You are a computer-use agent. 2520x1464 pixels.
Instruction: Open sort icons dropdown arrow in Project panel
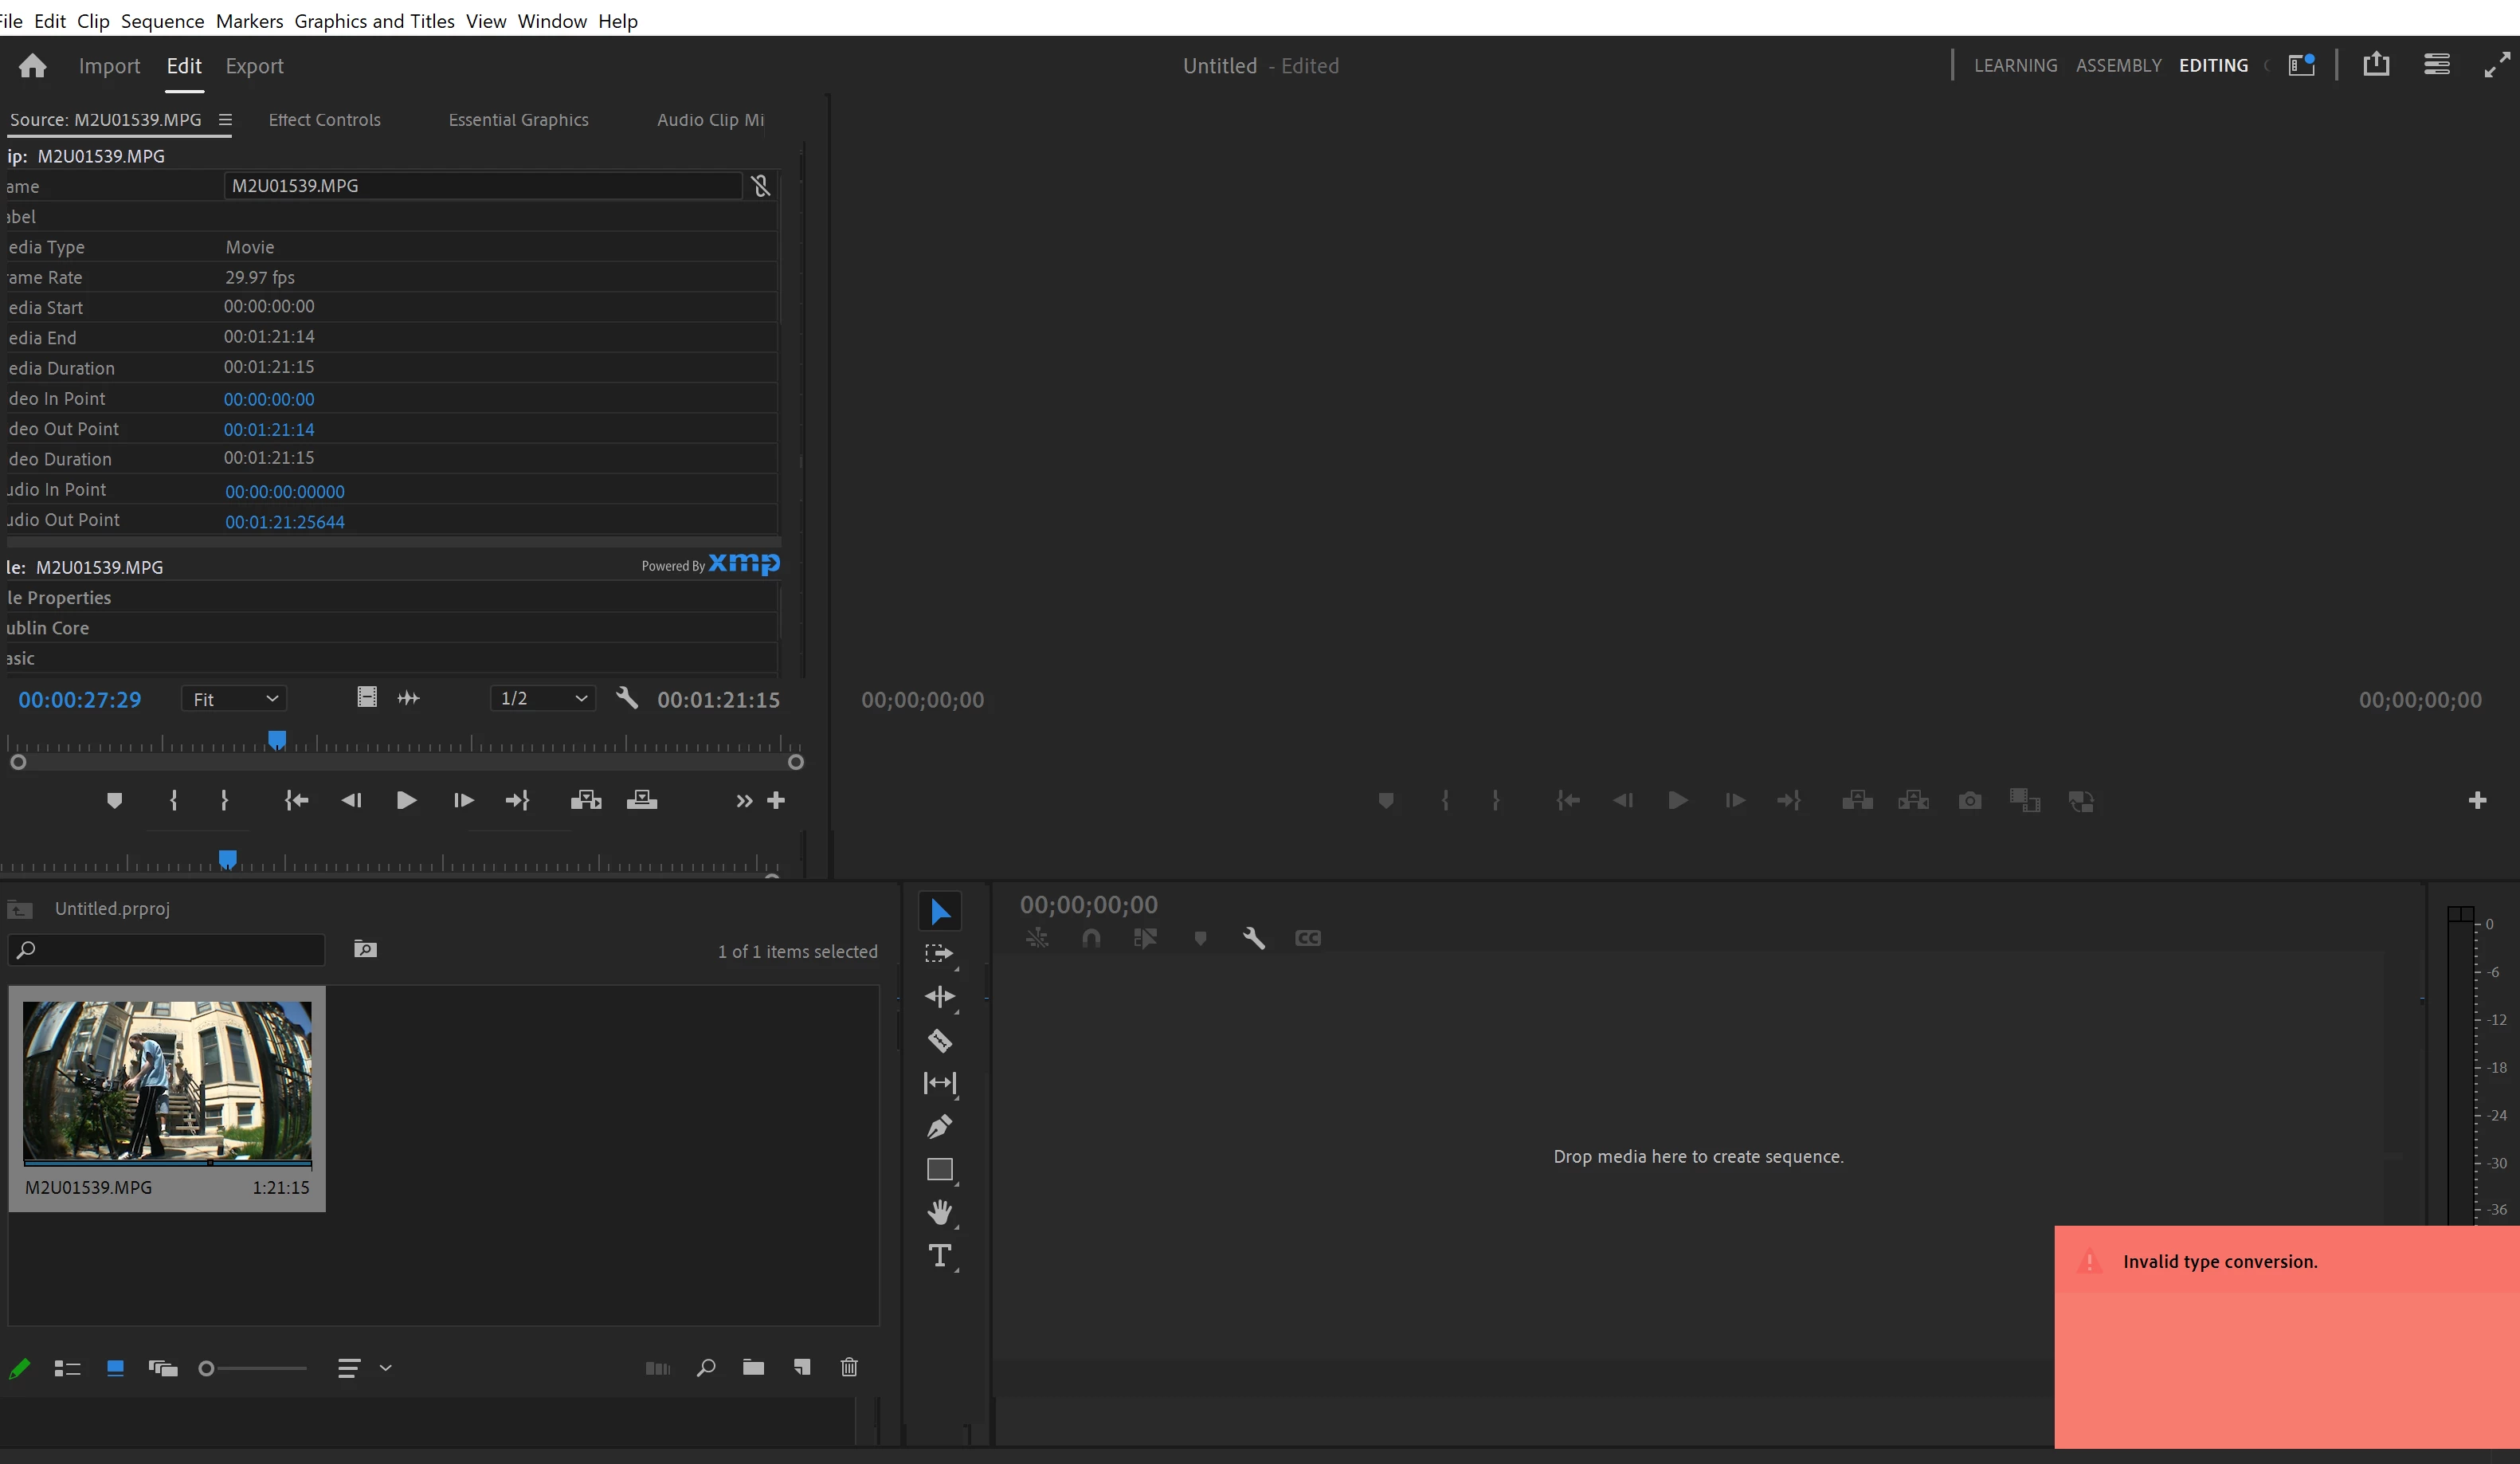pyautogui.click(x=386, y=1368)
